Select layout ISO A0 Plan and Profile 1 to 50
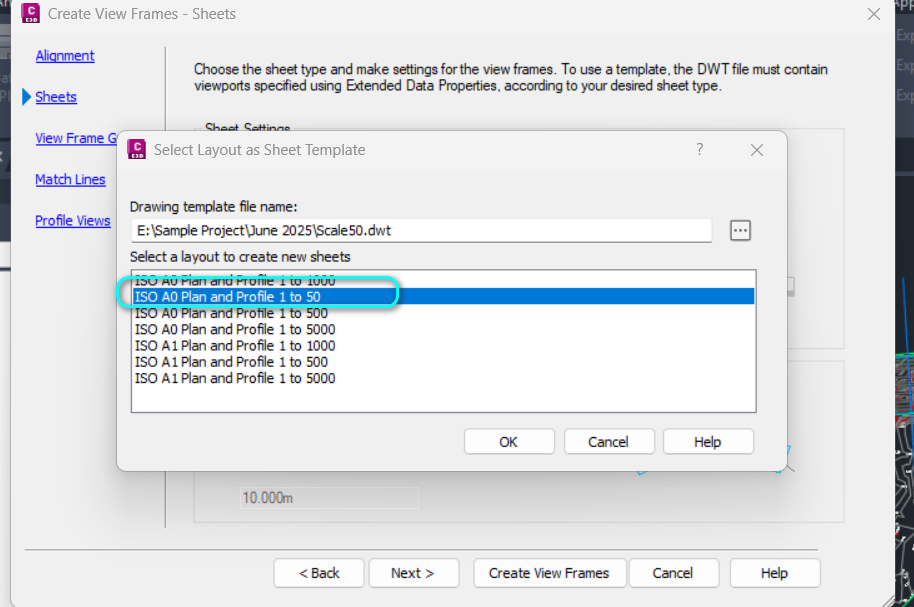 (444, 296)
